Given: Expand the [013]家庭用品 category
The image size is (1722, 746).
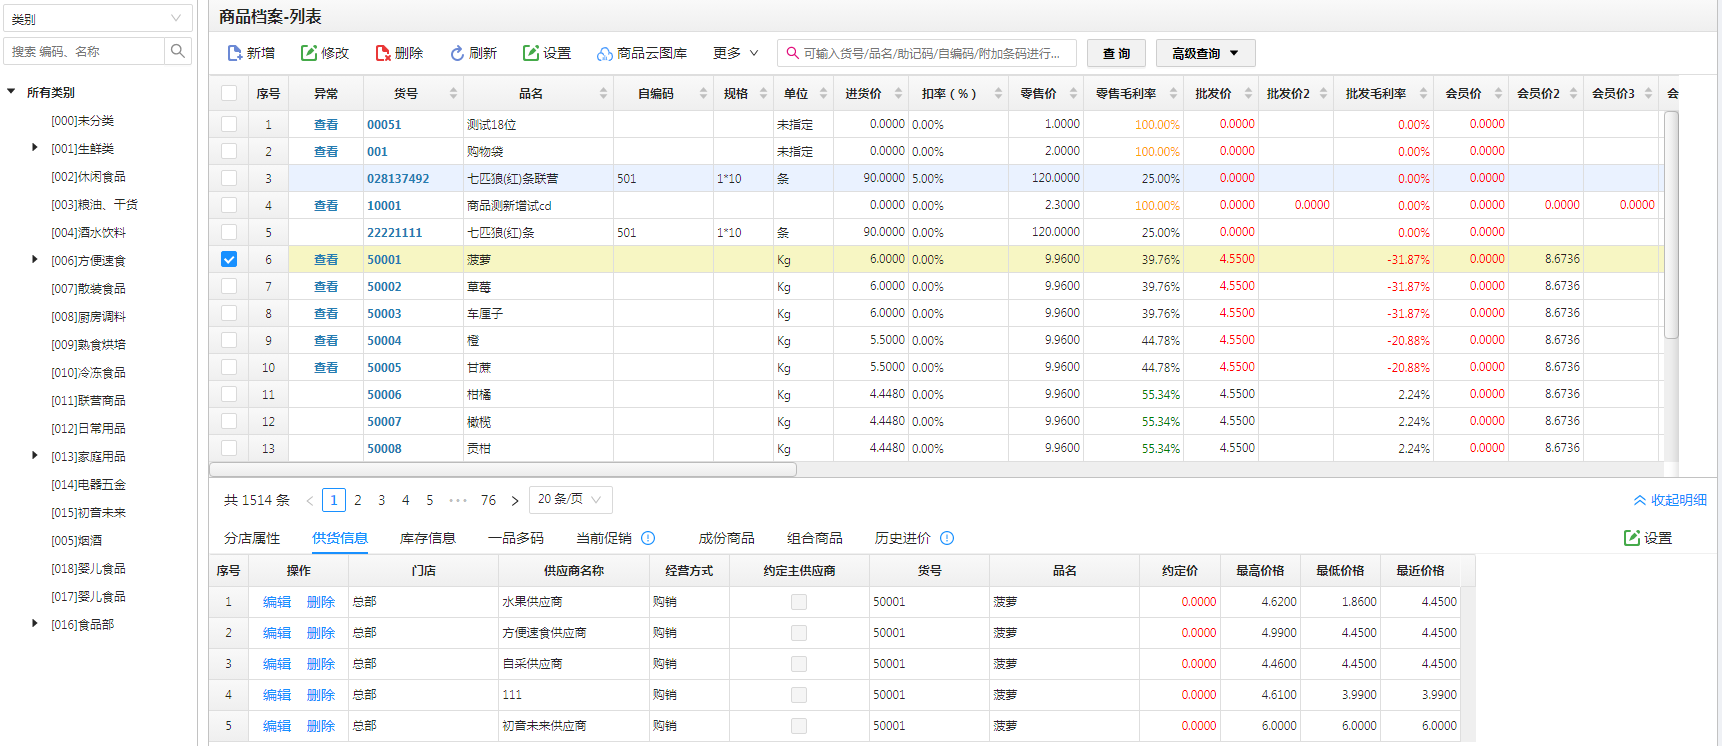Looking at the screenshot, I should (35, 456).
